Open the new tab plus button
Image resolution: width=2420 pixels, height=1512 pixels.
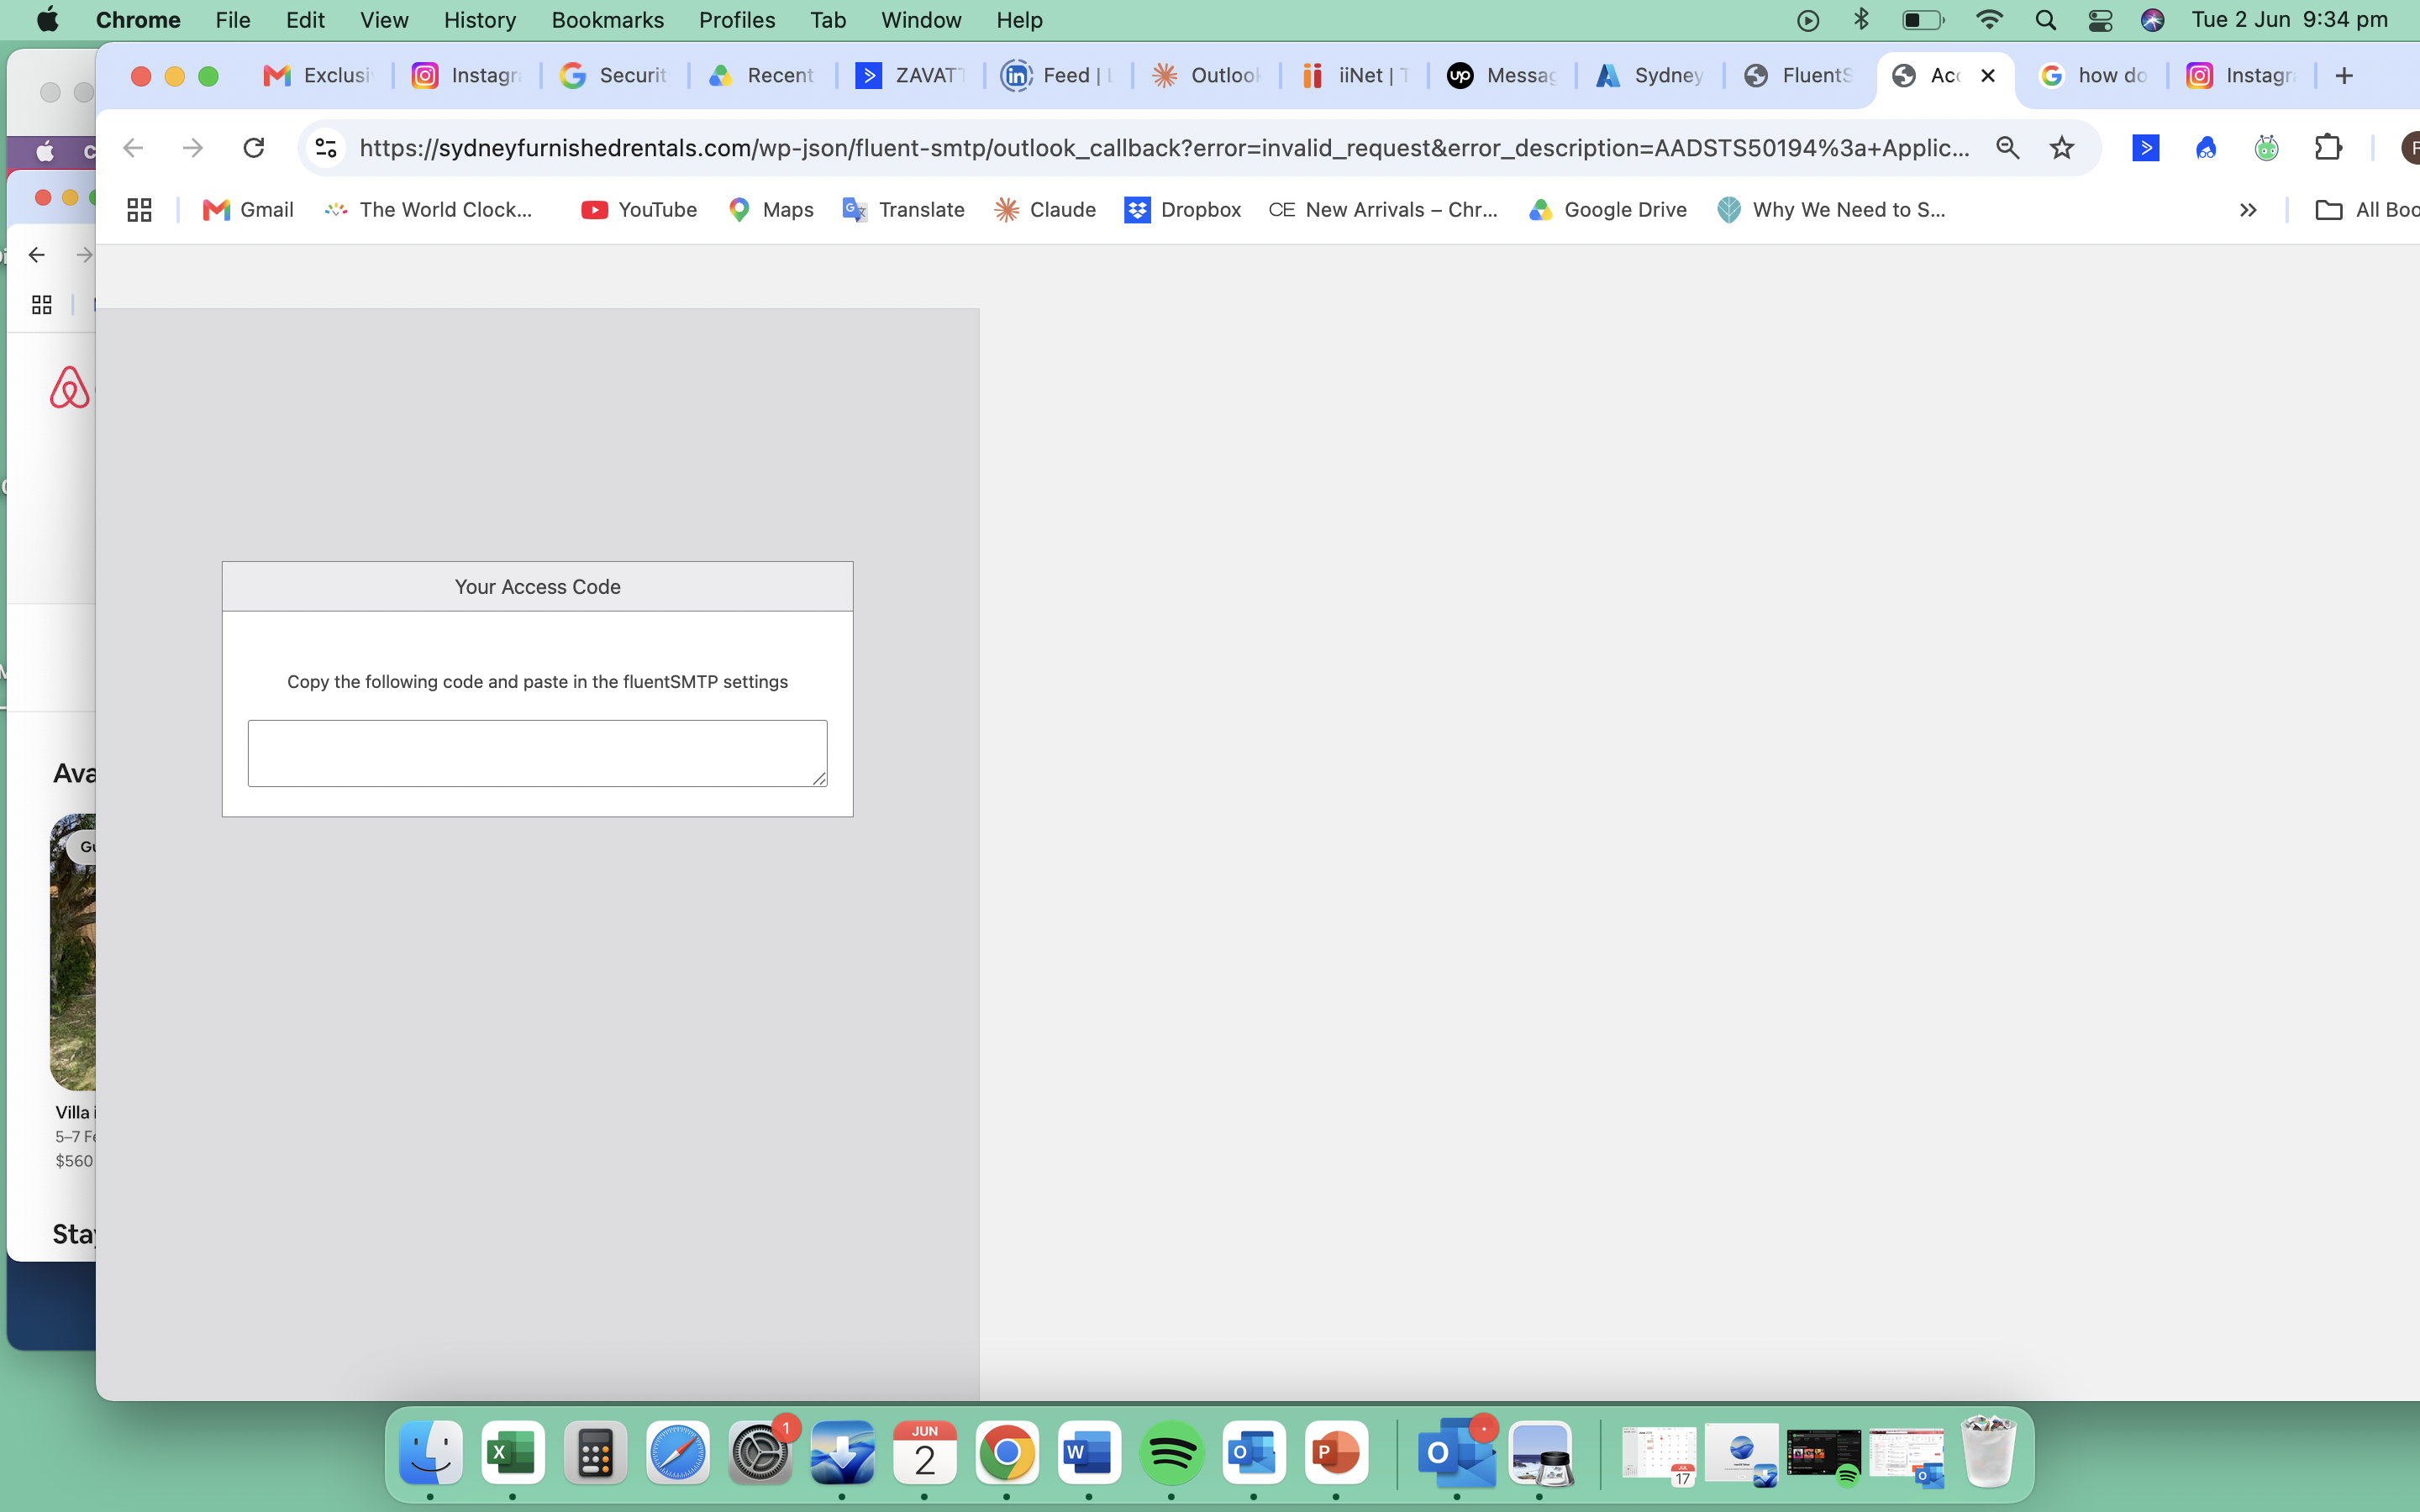coord(2344,75)
